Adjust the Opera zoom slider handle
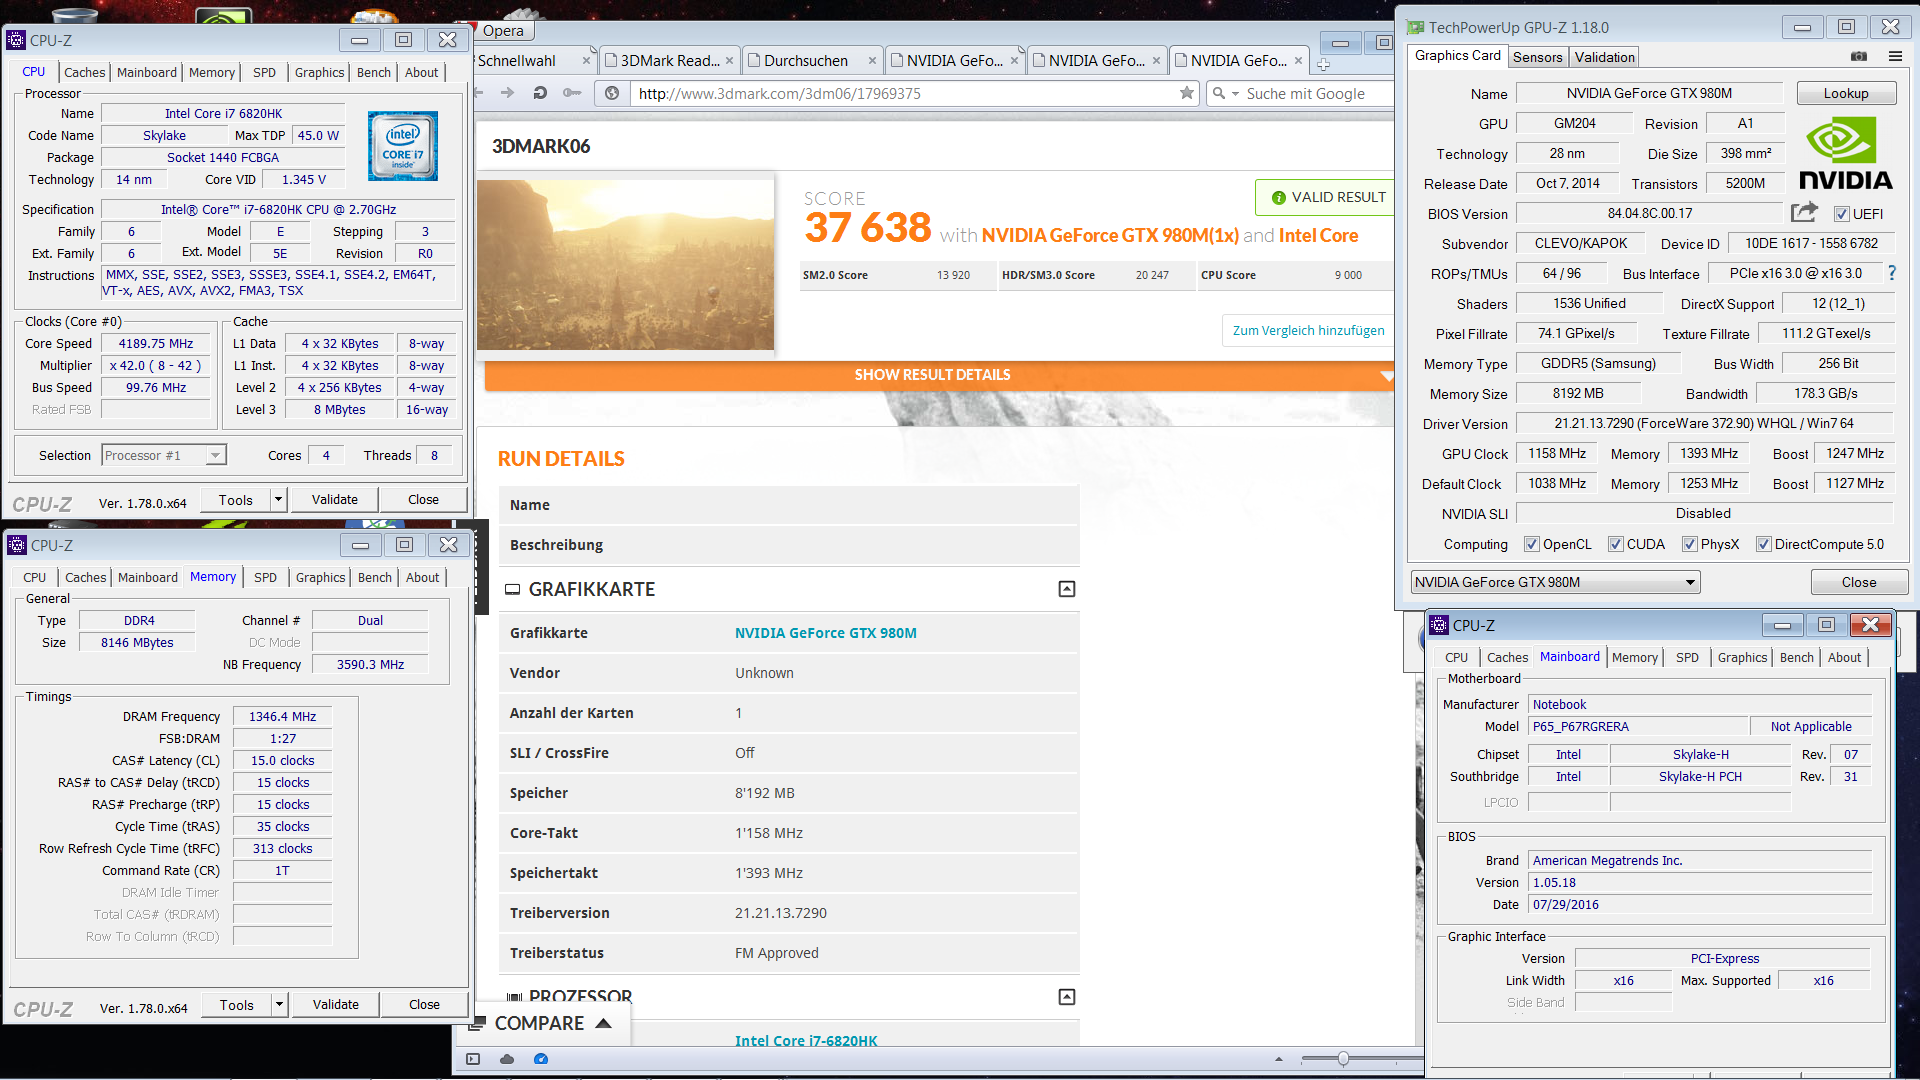Screen dimensions: 1920x1080 tap(1343, 1059)
